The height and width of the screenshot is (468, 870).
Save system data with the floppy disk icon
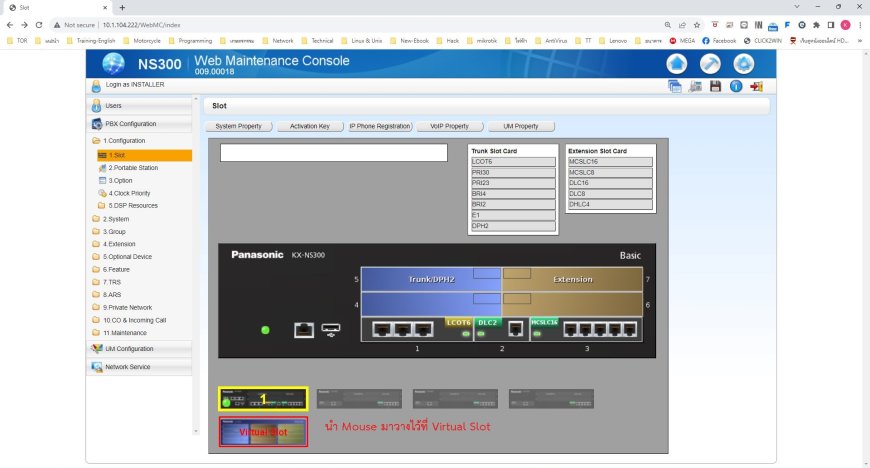715,86
